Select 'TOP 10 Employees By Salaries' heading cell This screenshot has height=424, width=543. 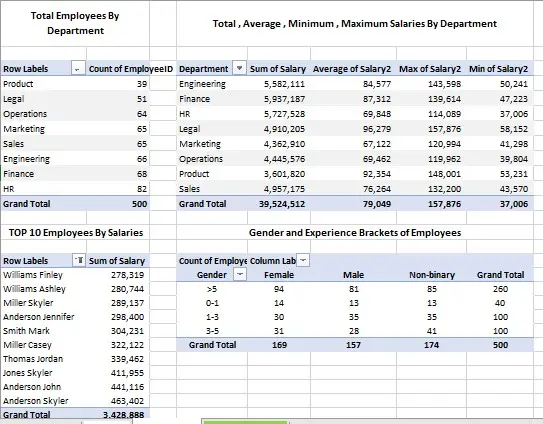coord(75,232)
